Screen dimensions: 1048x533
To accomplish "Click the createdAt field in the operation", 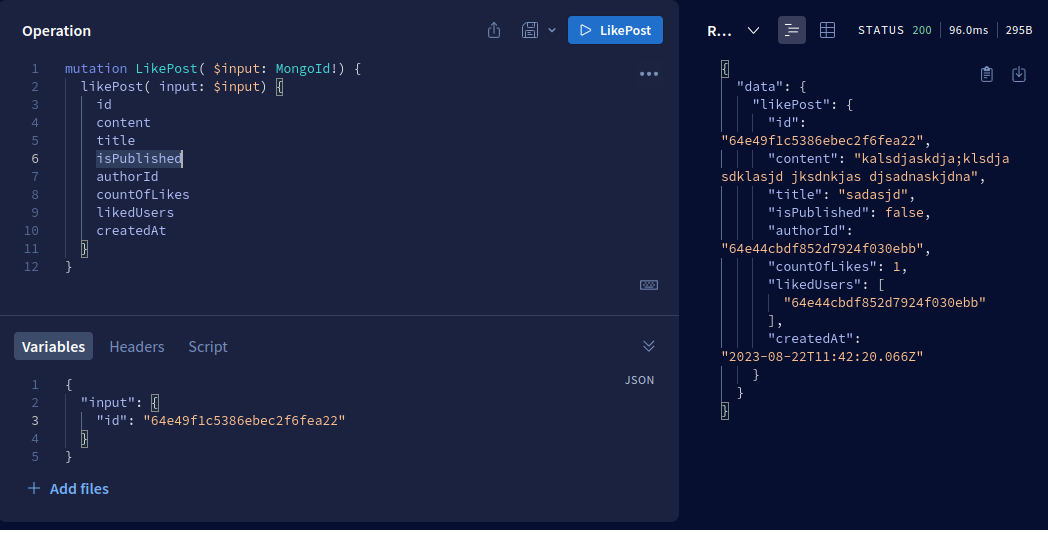I will tap(131, 231).
